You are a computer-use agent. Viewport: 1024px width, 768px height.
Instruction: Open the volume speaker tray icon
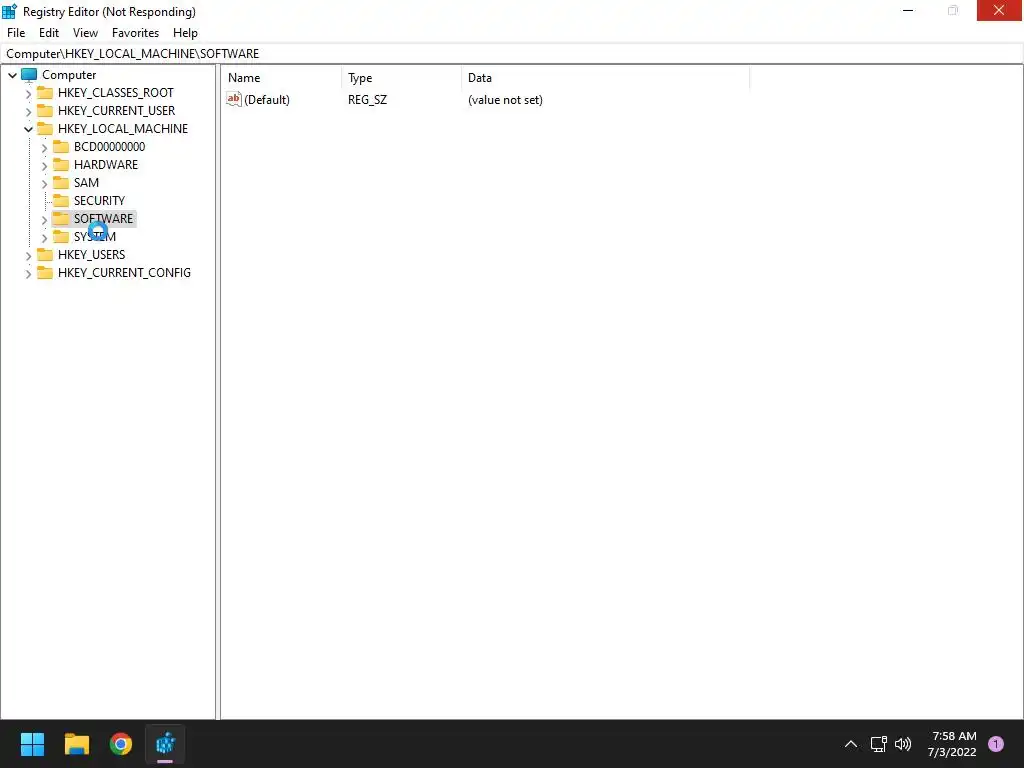(x=903, y=744)
